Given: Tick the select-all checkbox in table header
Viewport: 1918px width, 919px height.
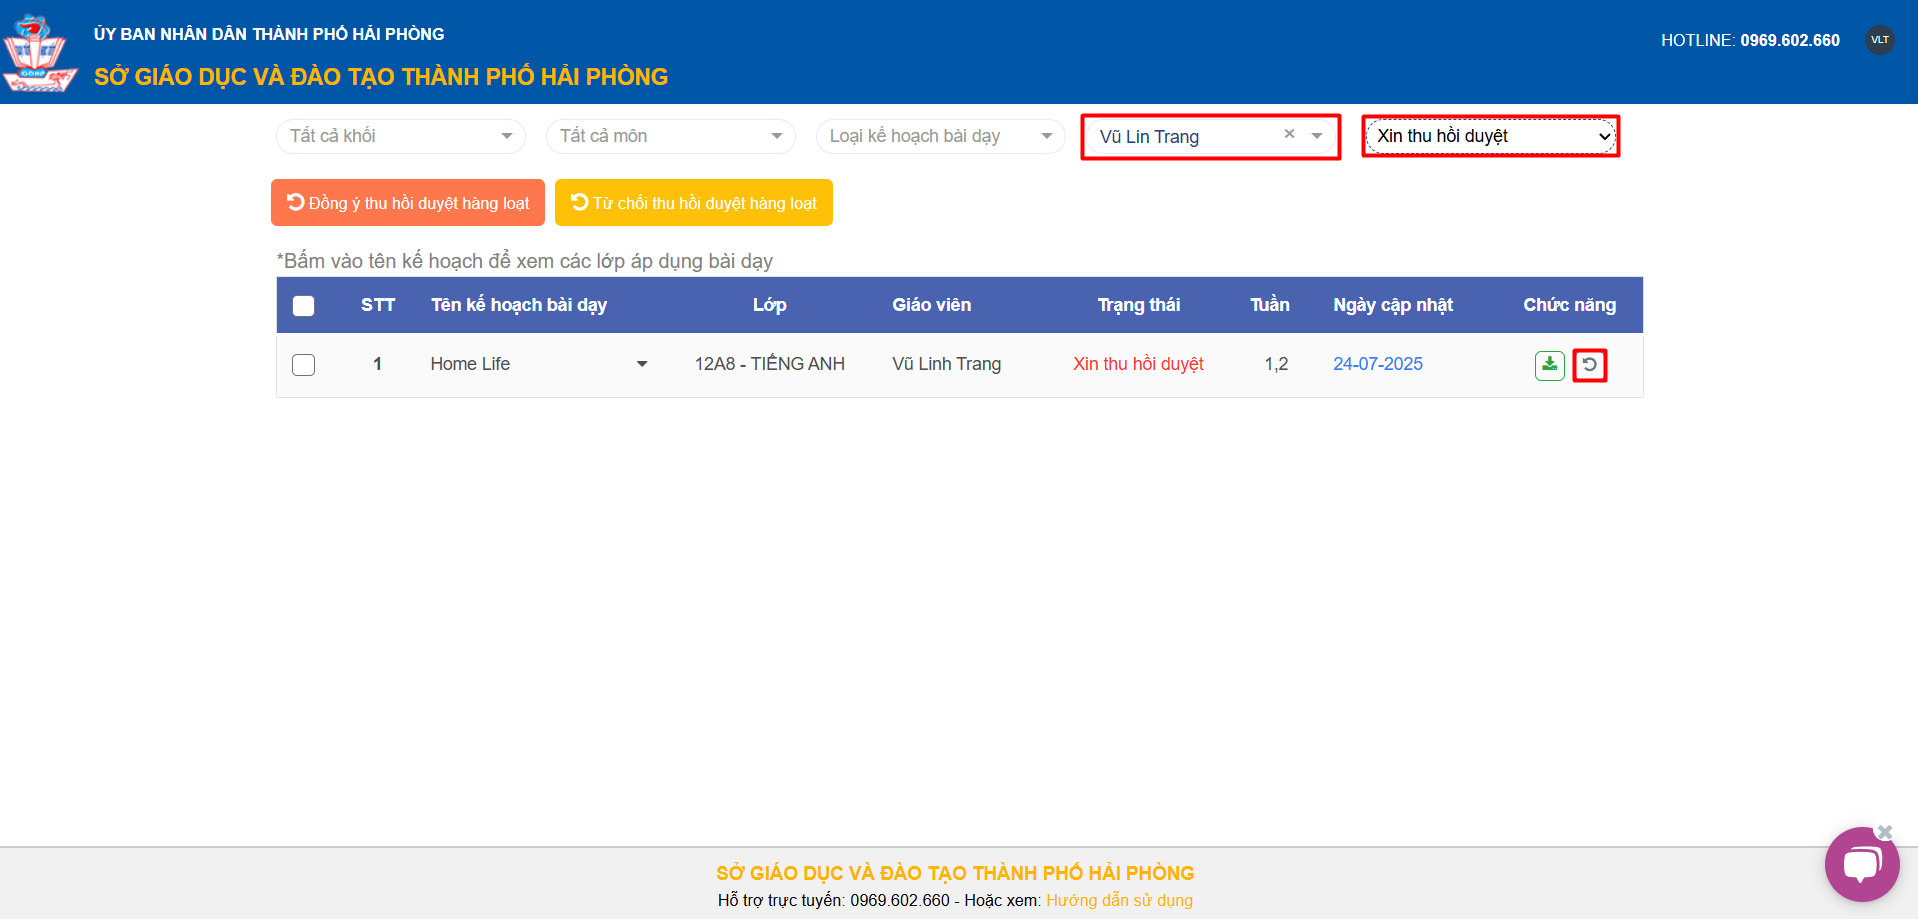Looking at the screenshot, I should [304, 306].
